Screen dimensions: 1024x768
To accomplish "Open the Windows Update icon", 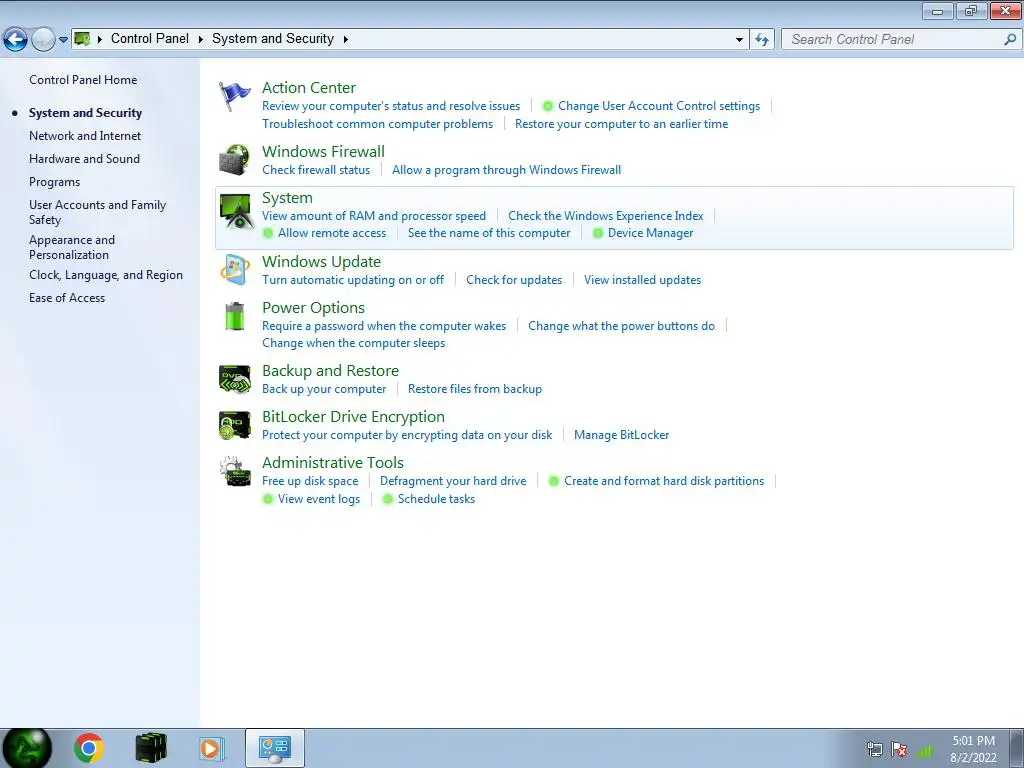I will pyautogui.click(x=234, y=270).
